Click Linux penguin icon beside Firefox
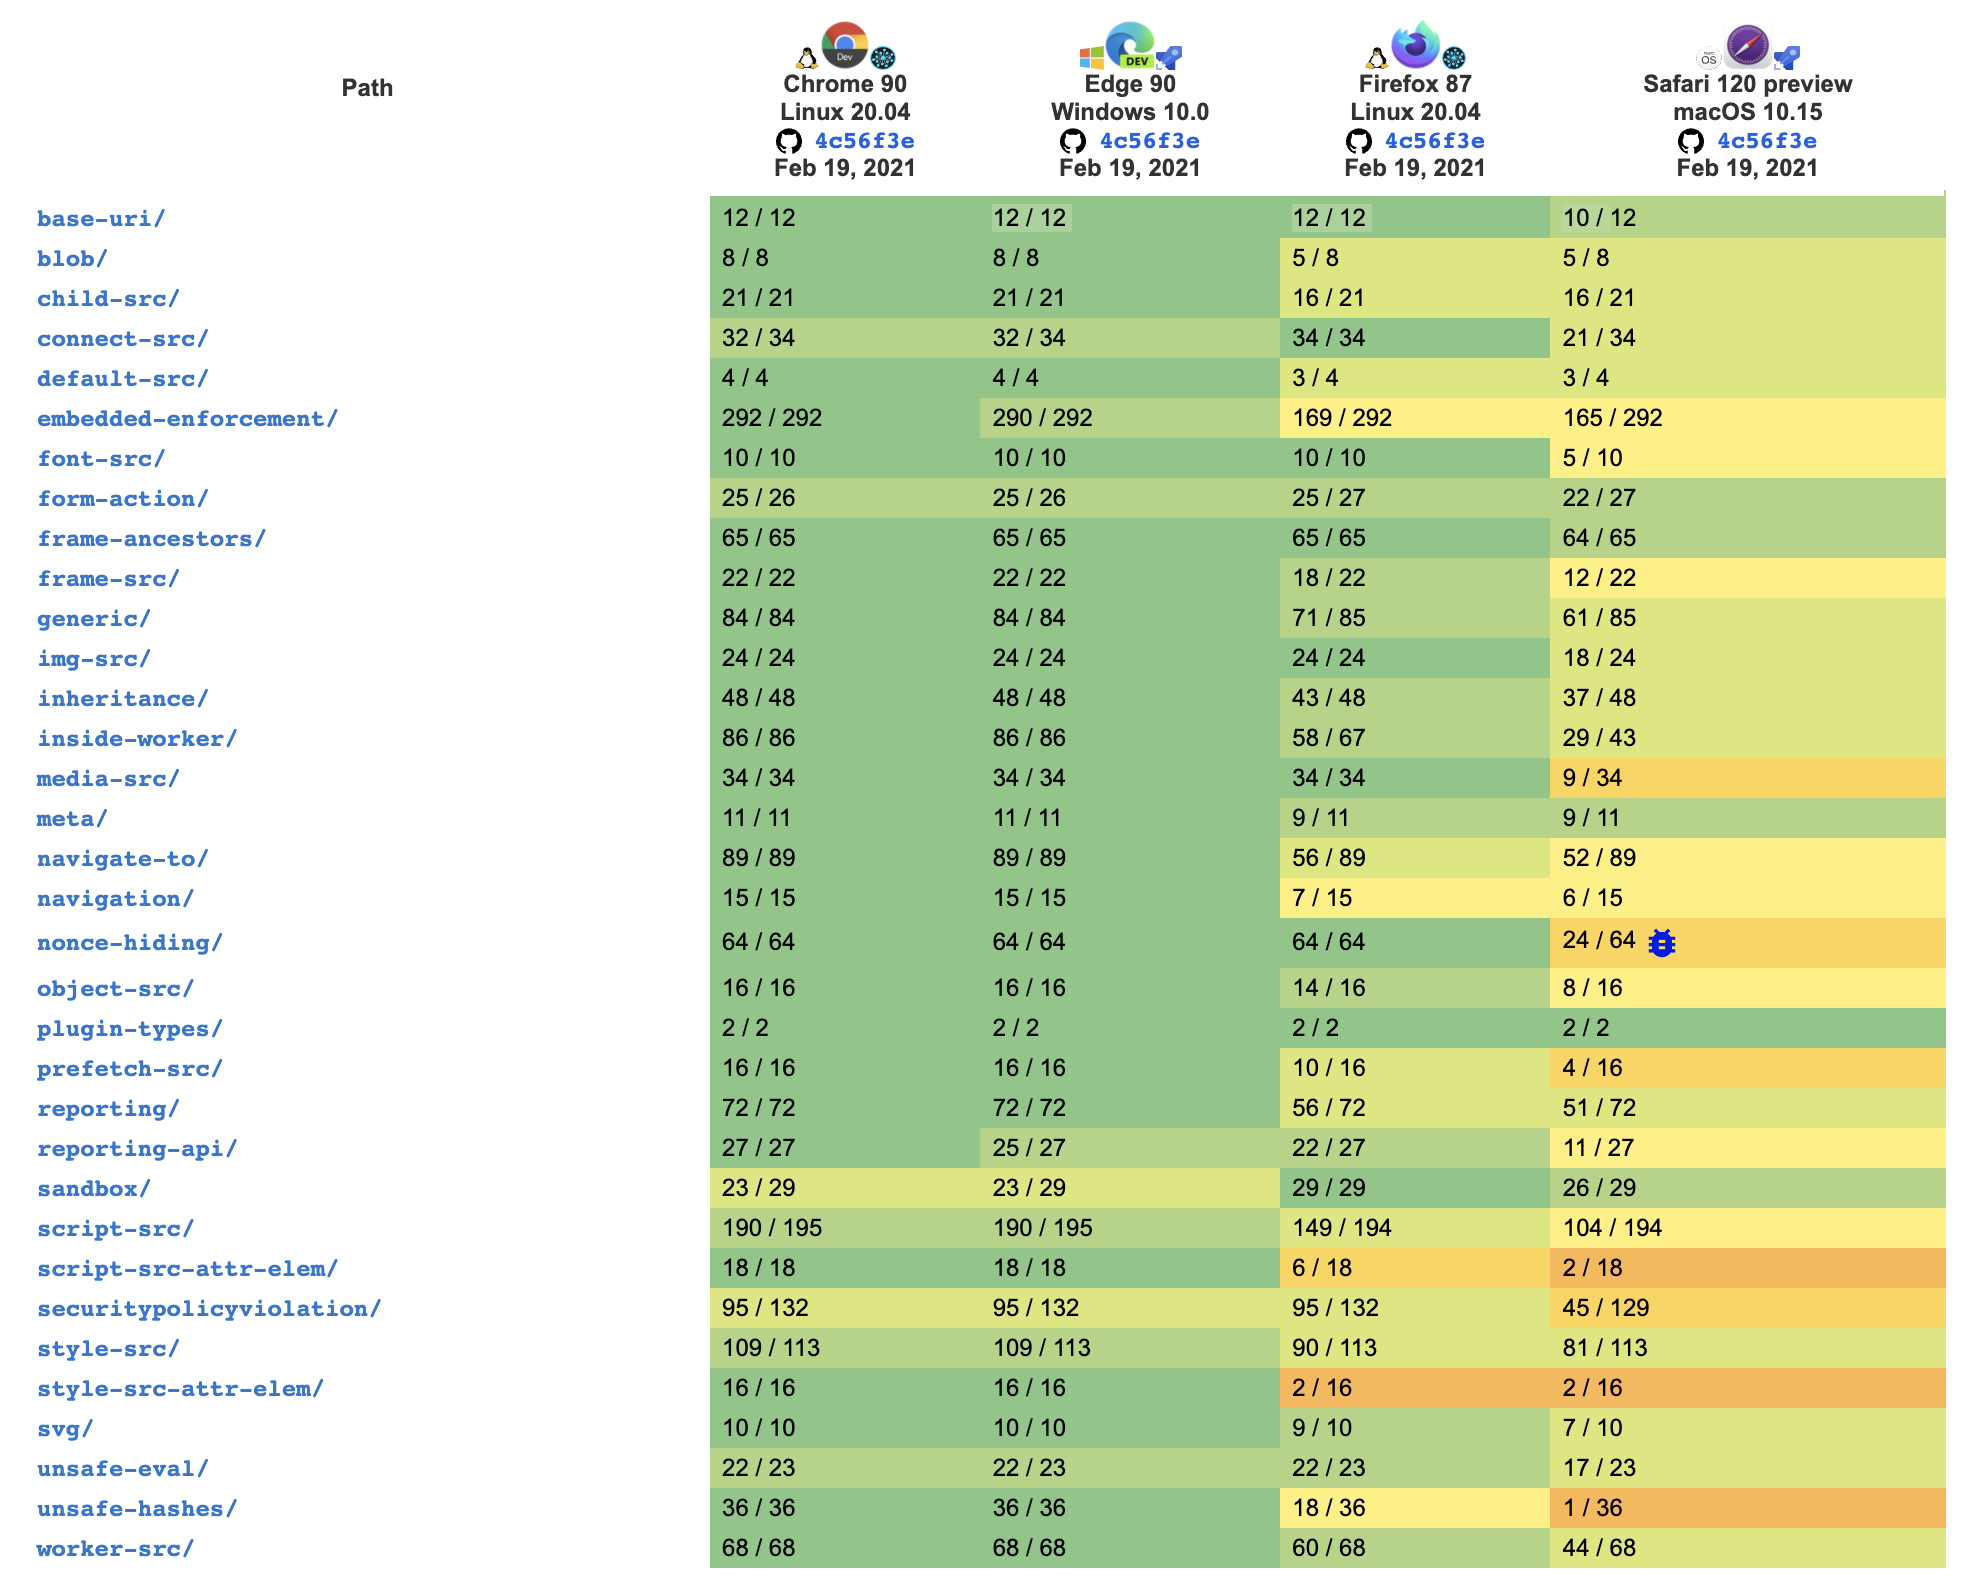Image resolution: width=1968 pixels, height=1578 pixels. click(x=1377, y=58)
